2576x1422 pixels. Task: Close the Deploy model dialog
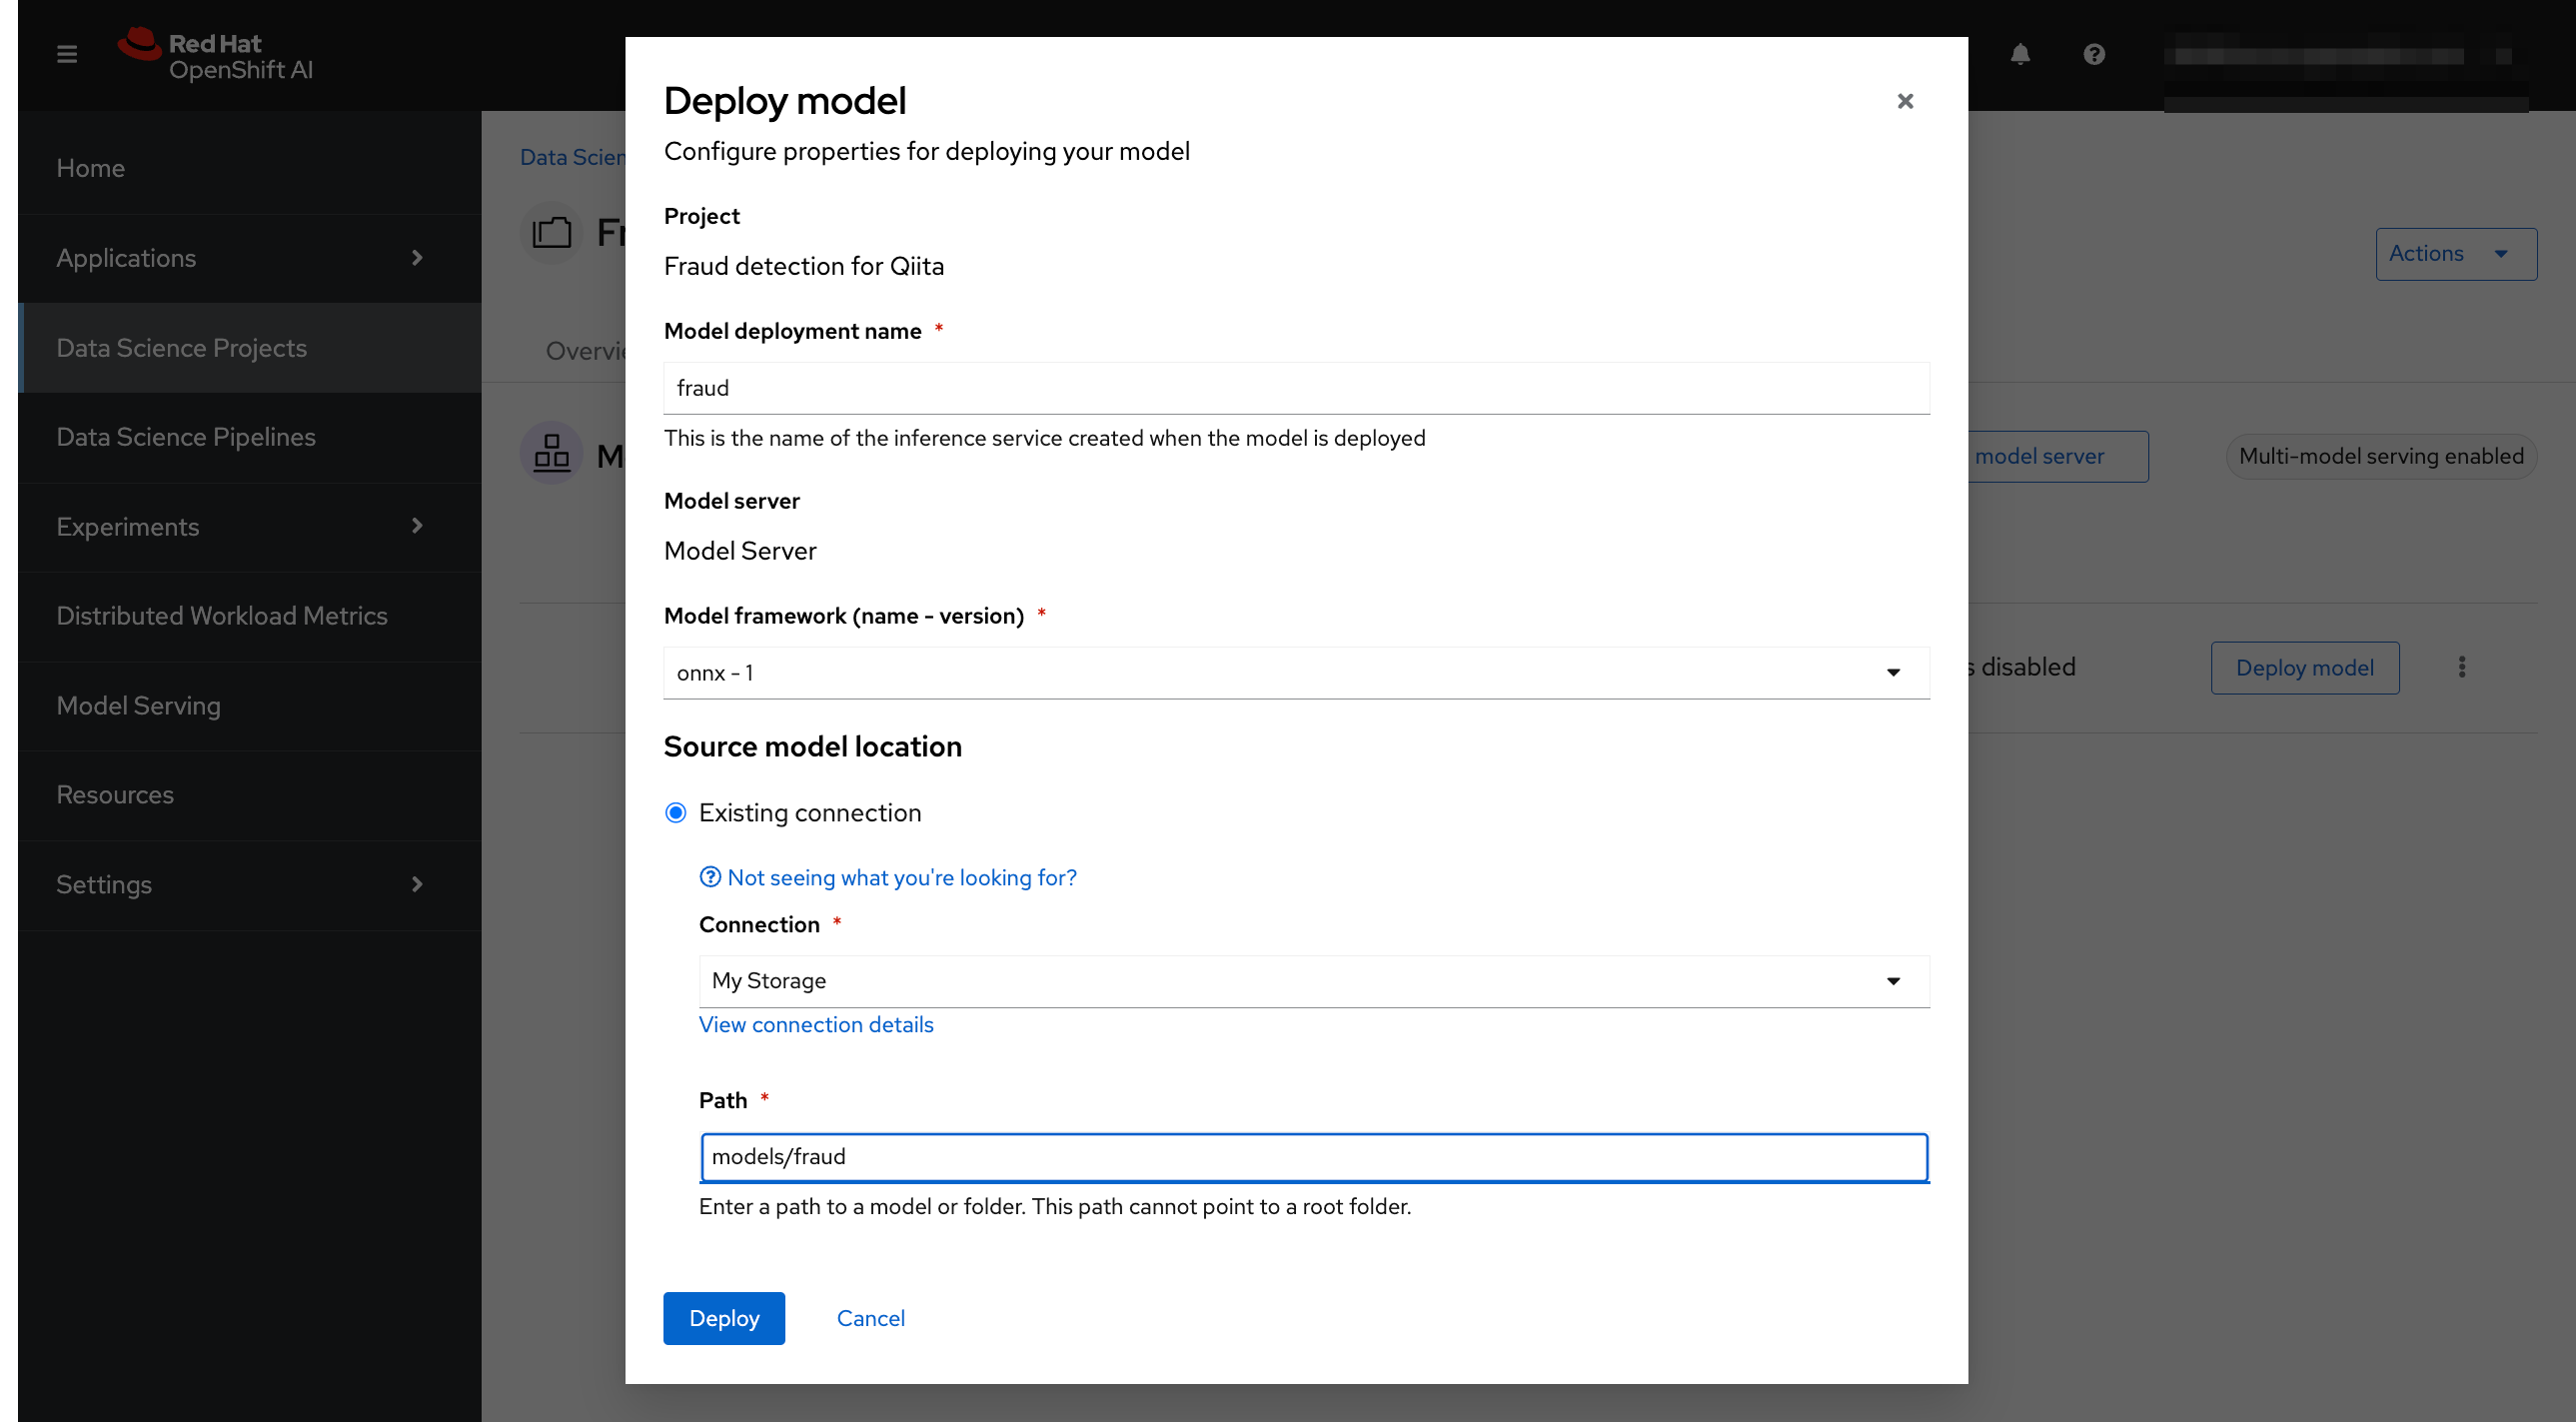(1905, 101)
